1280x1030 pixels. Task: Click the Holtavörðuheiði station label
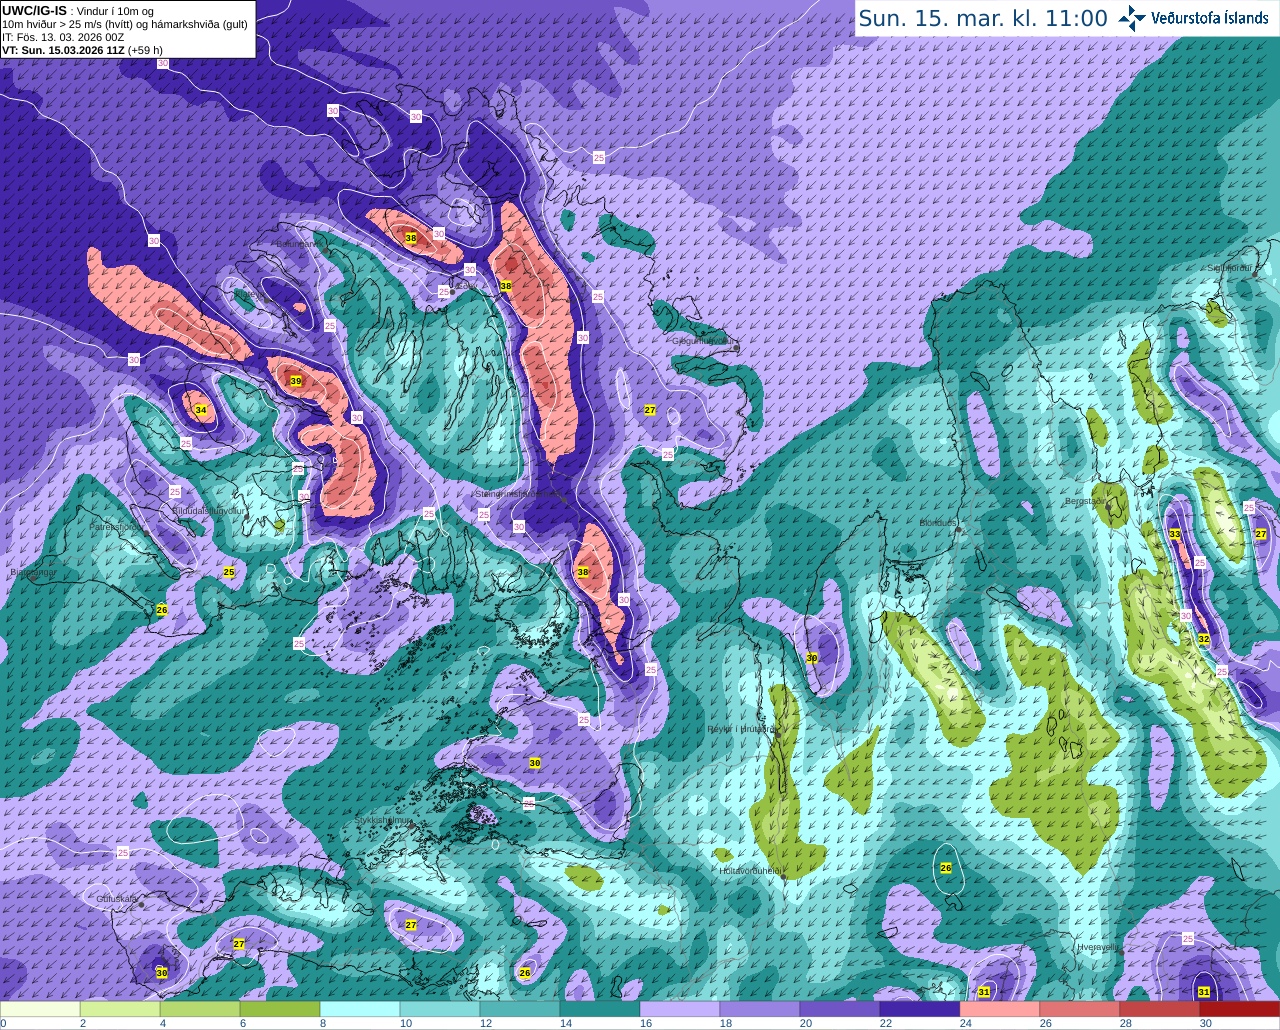click(x=750, y=870)
